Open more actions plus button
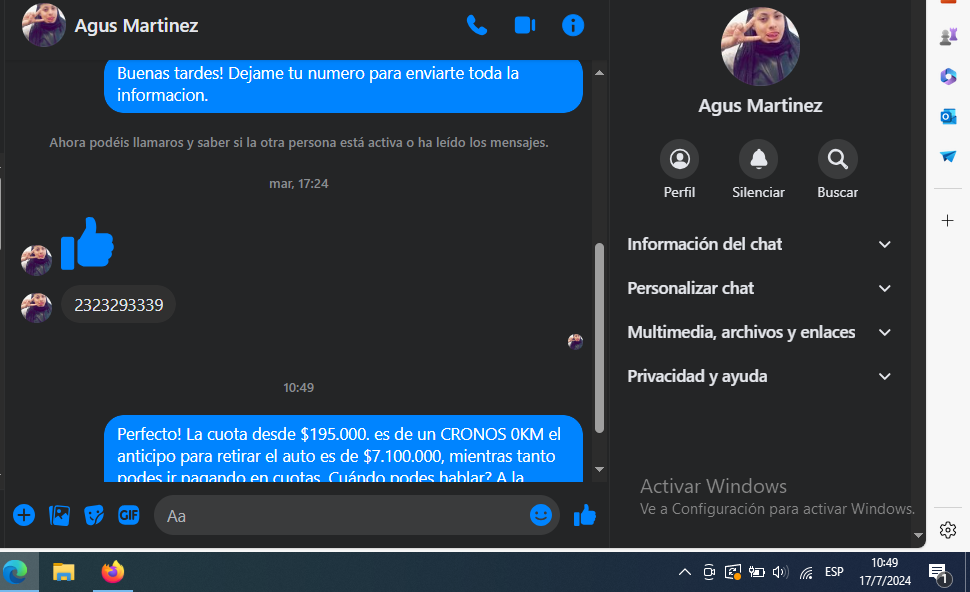 [24, 515]
